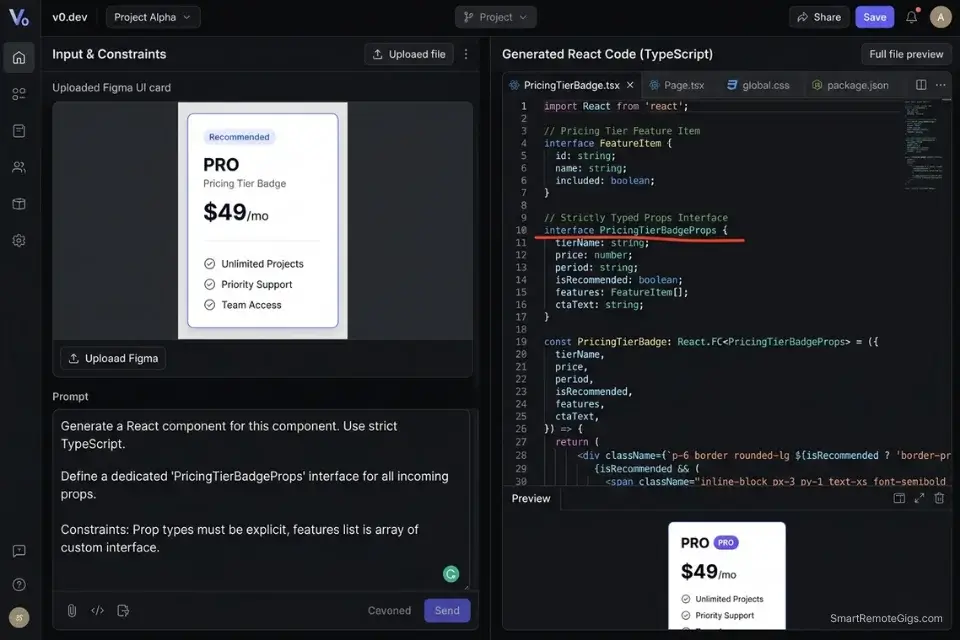This screenshot has height=640, width=960.
Task: Click code line 'isRecommended: boolean;'
Action: (x=618, y=280)
